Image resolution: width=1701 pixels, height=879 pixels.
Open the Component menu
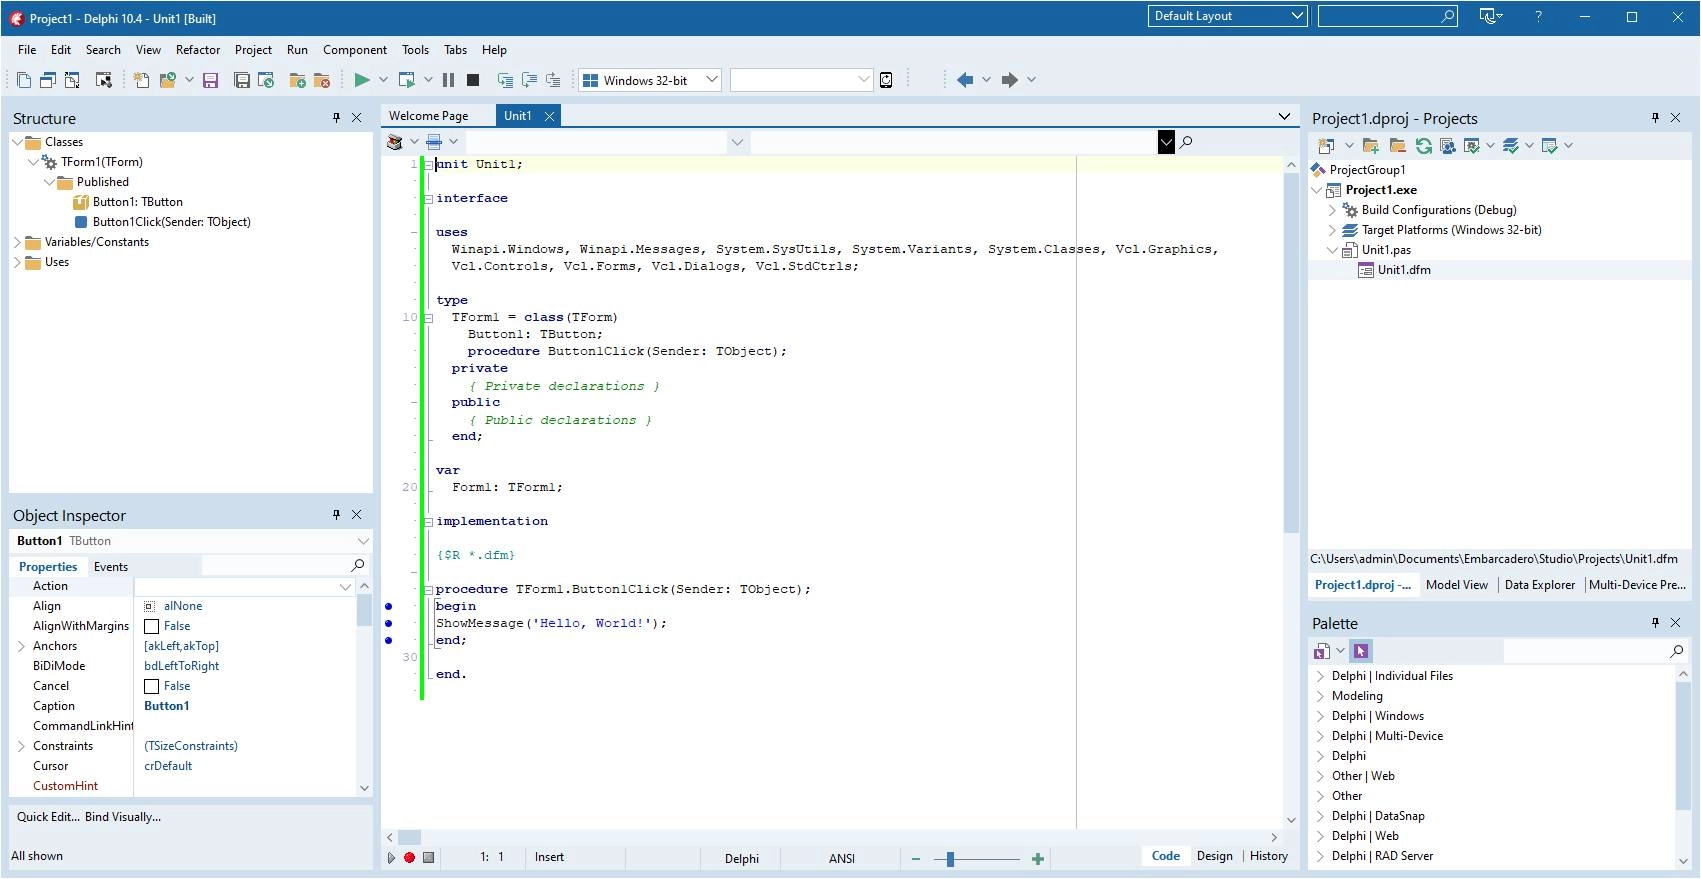click(355, 50)
